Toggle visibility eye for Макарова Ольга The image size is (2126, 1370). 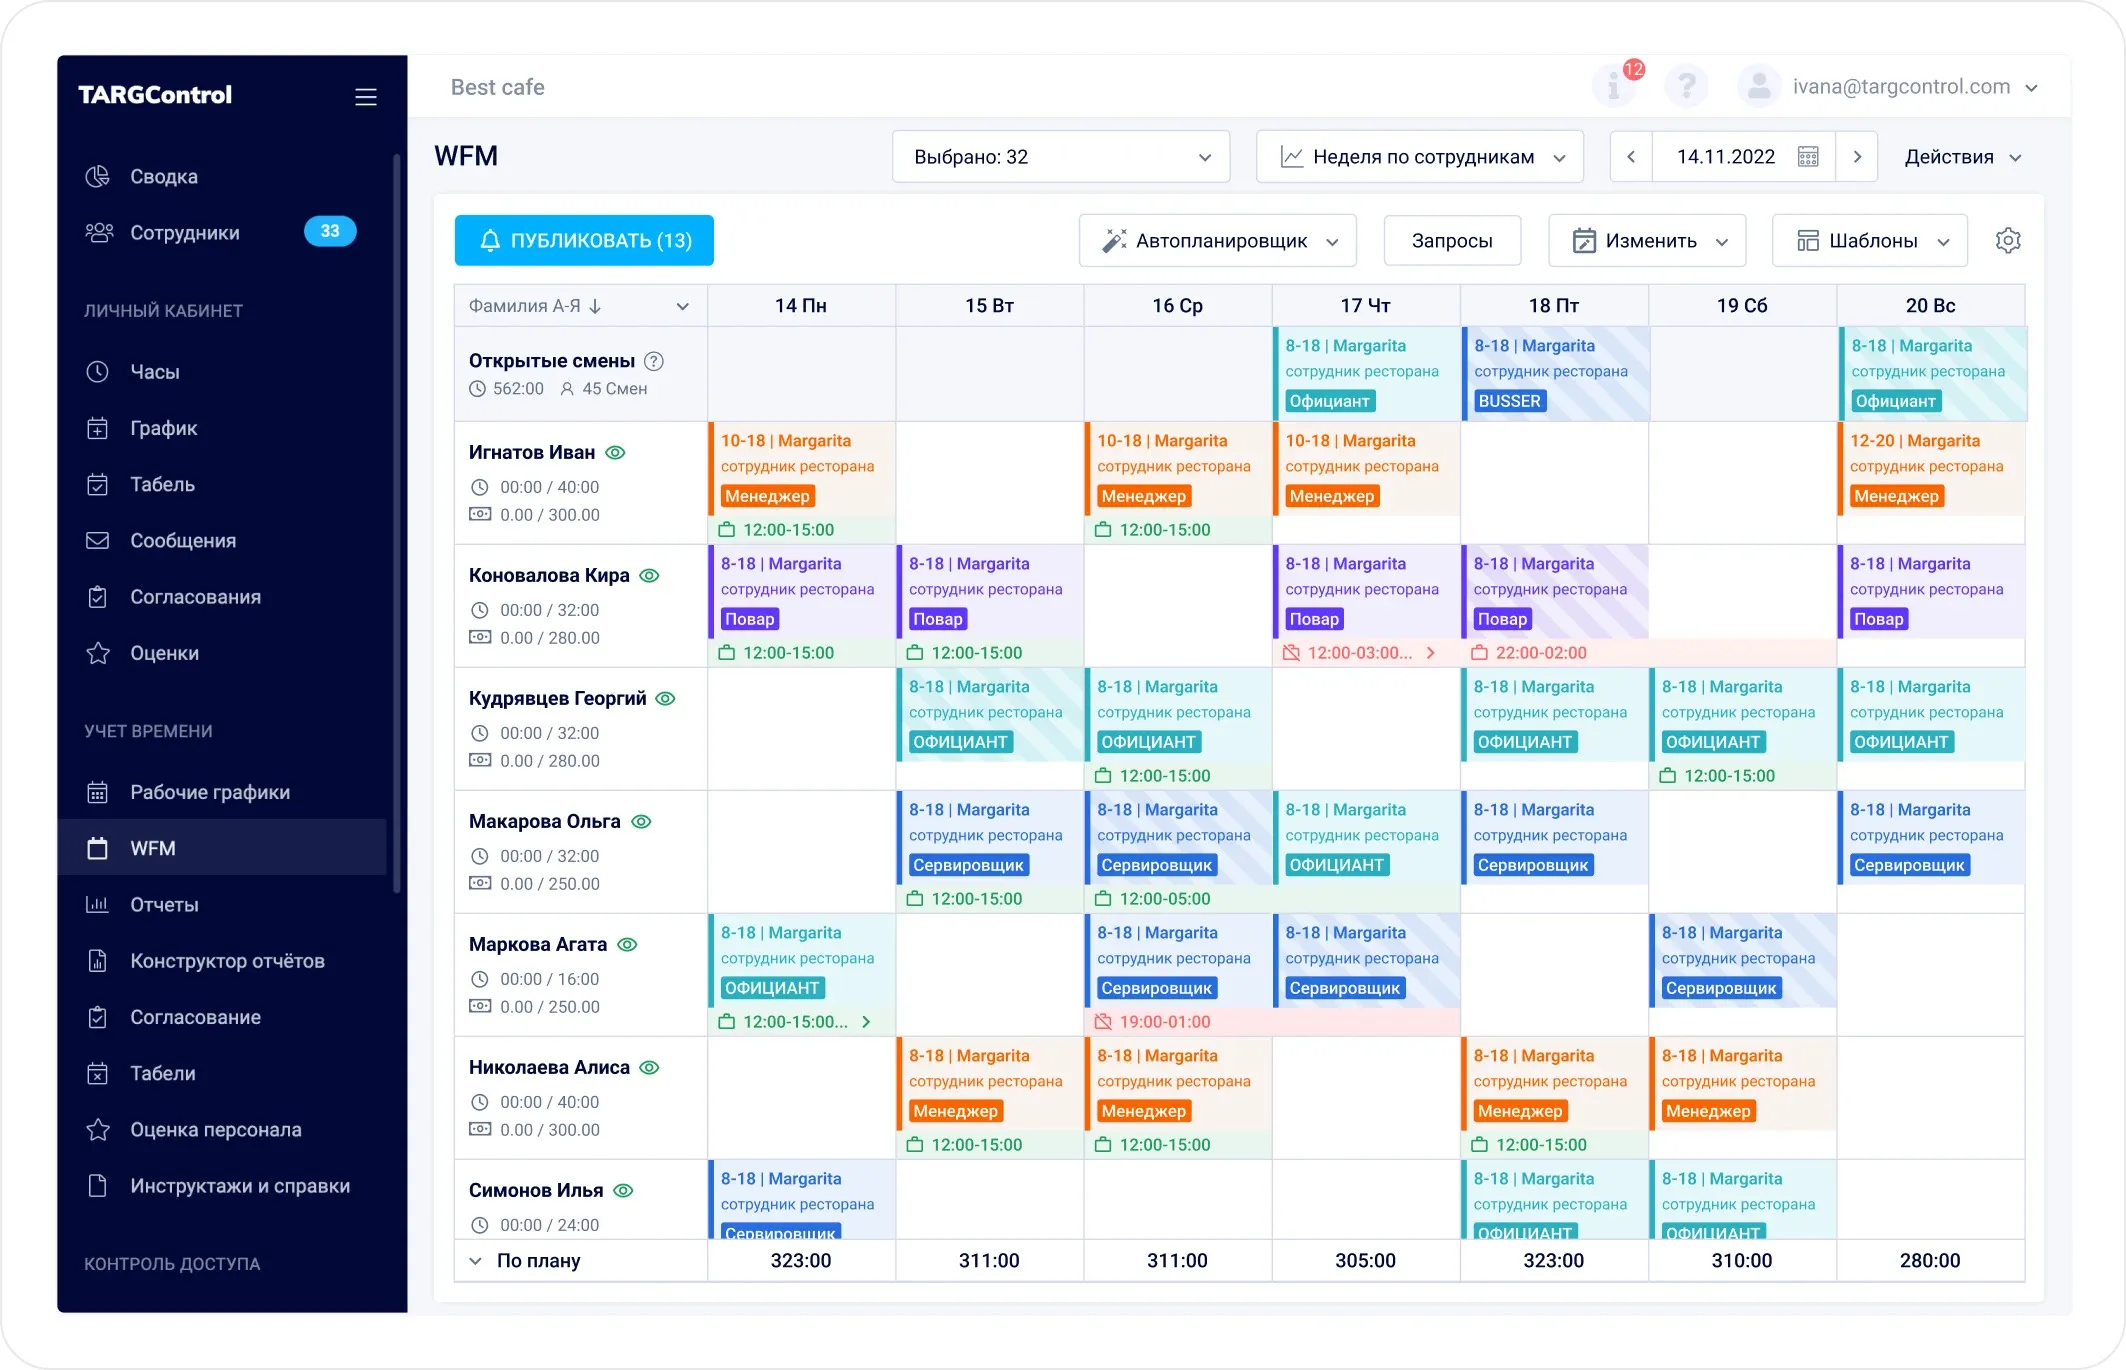[642, 822]
